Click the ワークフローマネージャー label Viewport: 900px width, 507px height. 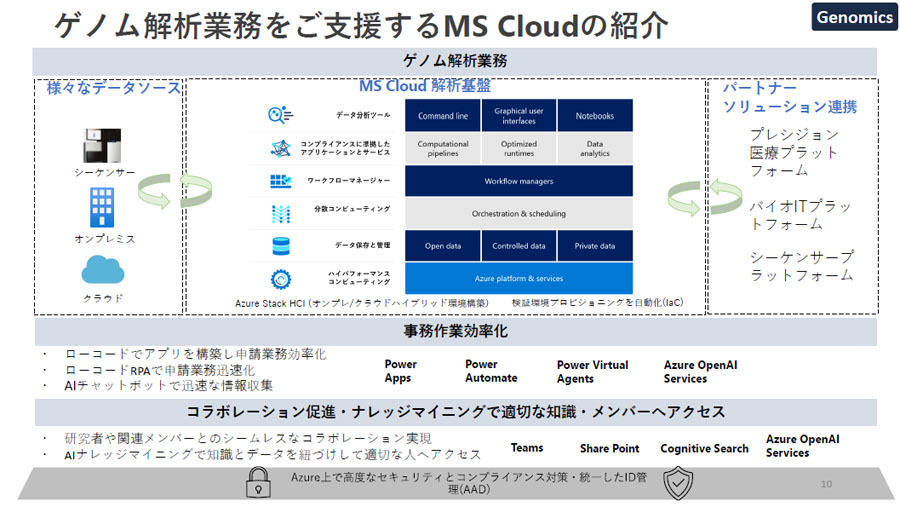pyautogui.click(x=348, y=181)
